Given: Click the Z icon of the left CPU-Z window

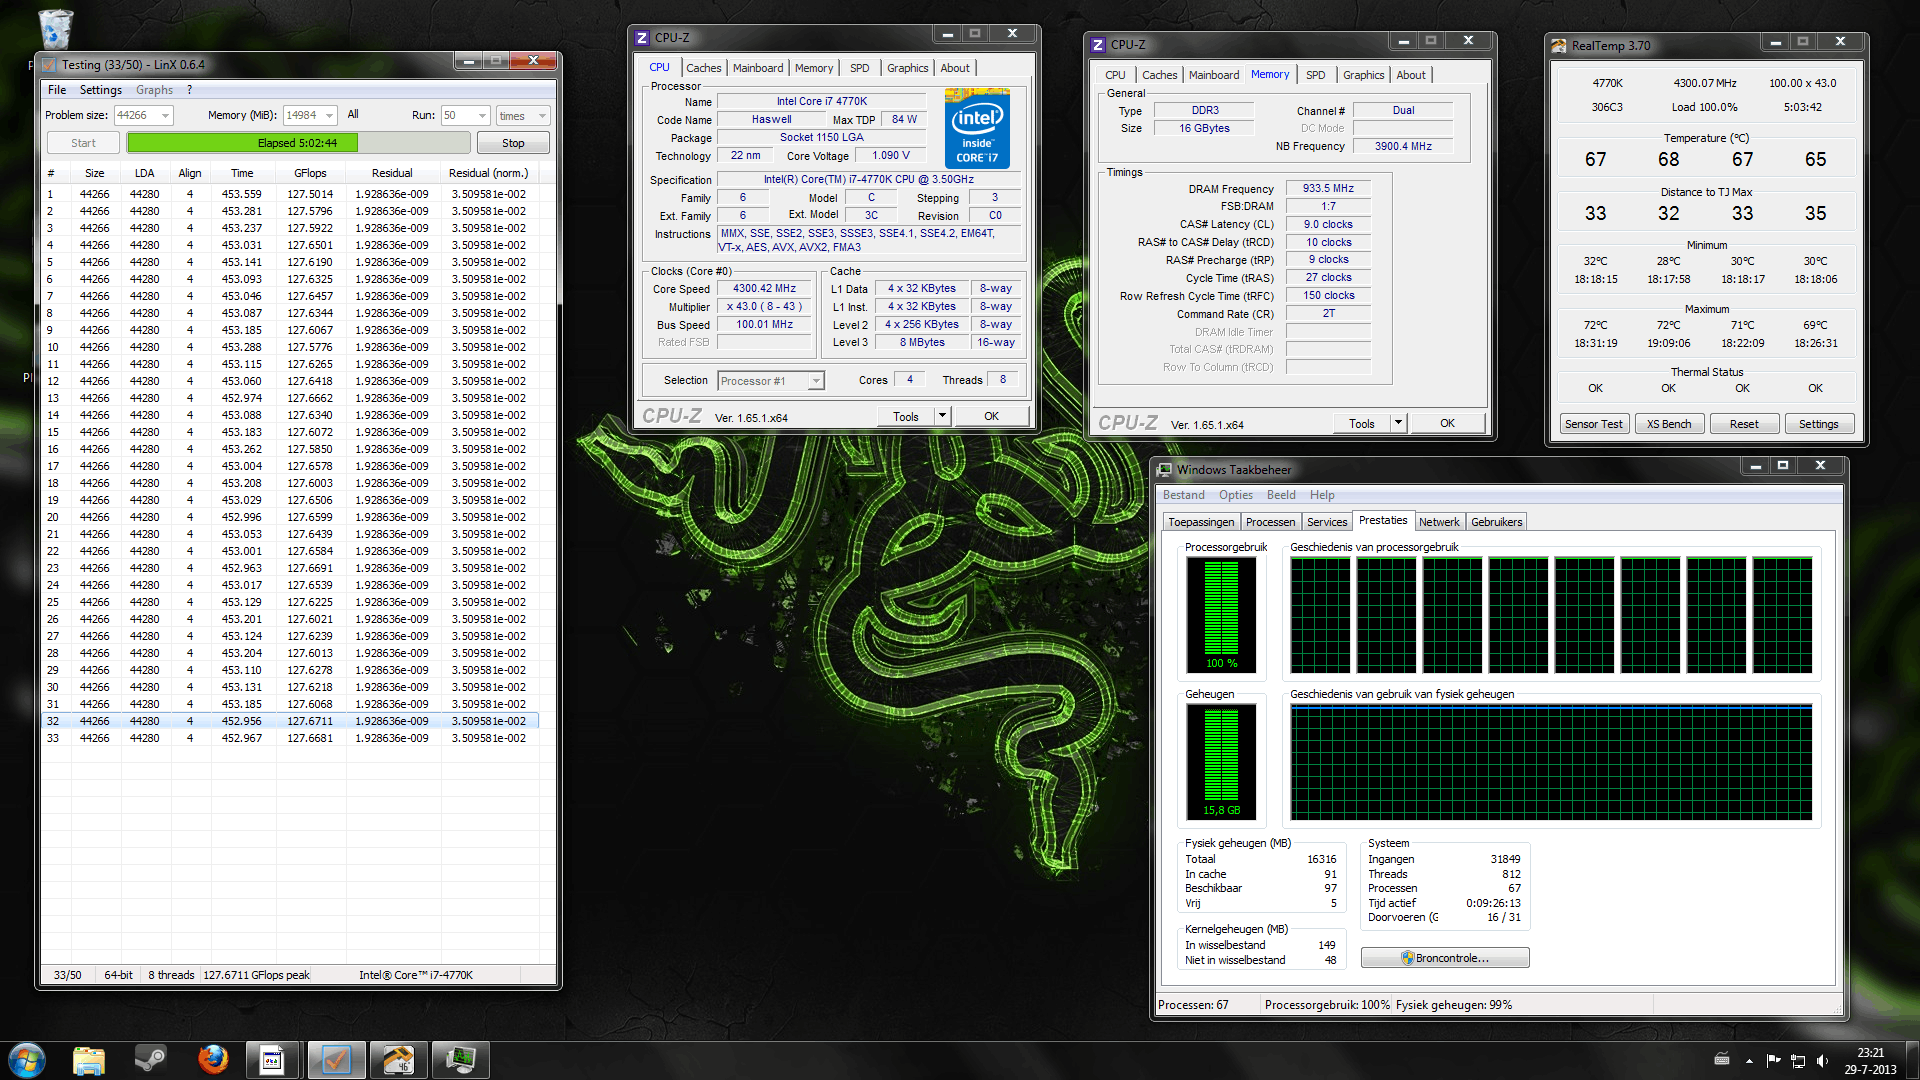Looking at the screenshot, I should (x=642, y=37).
